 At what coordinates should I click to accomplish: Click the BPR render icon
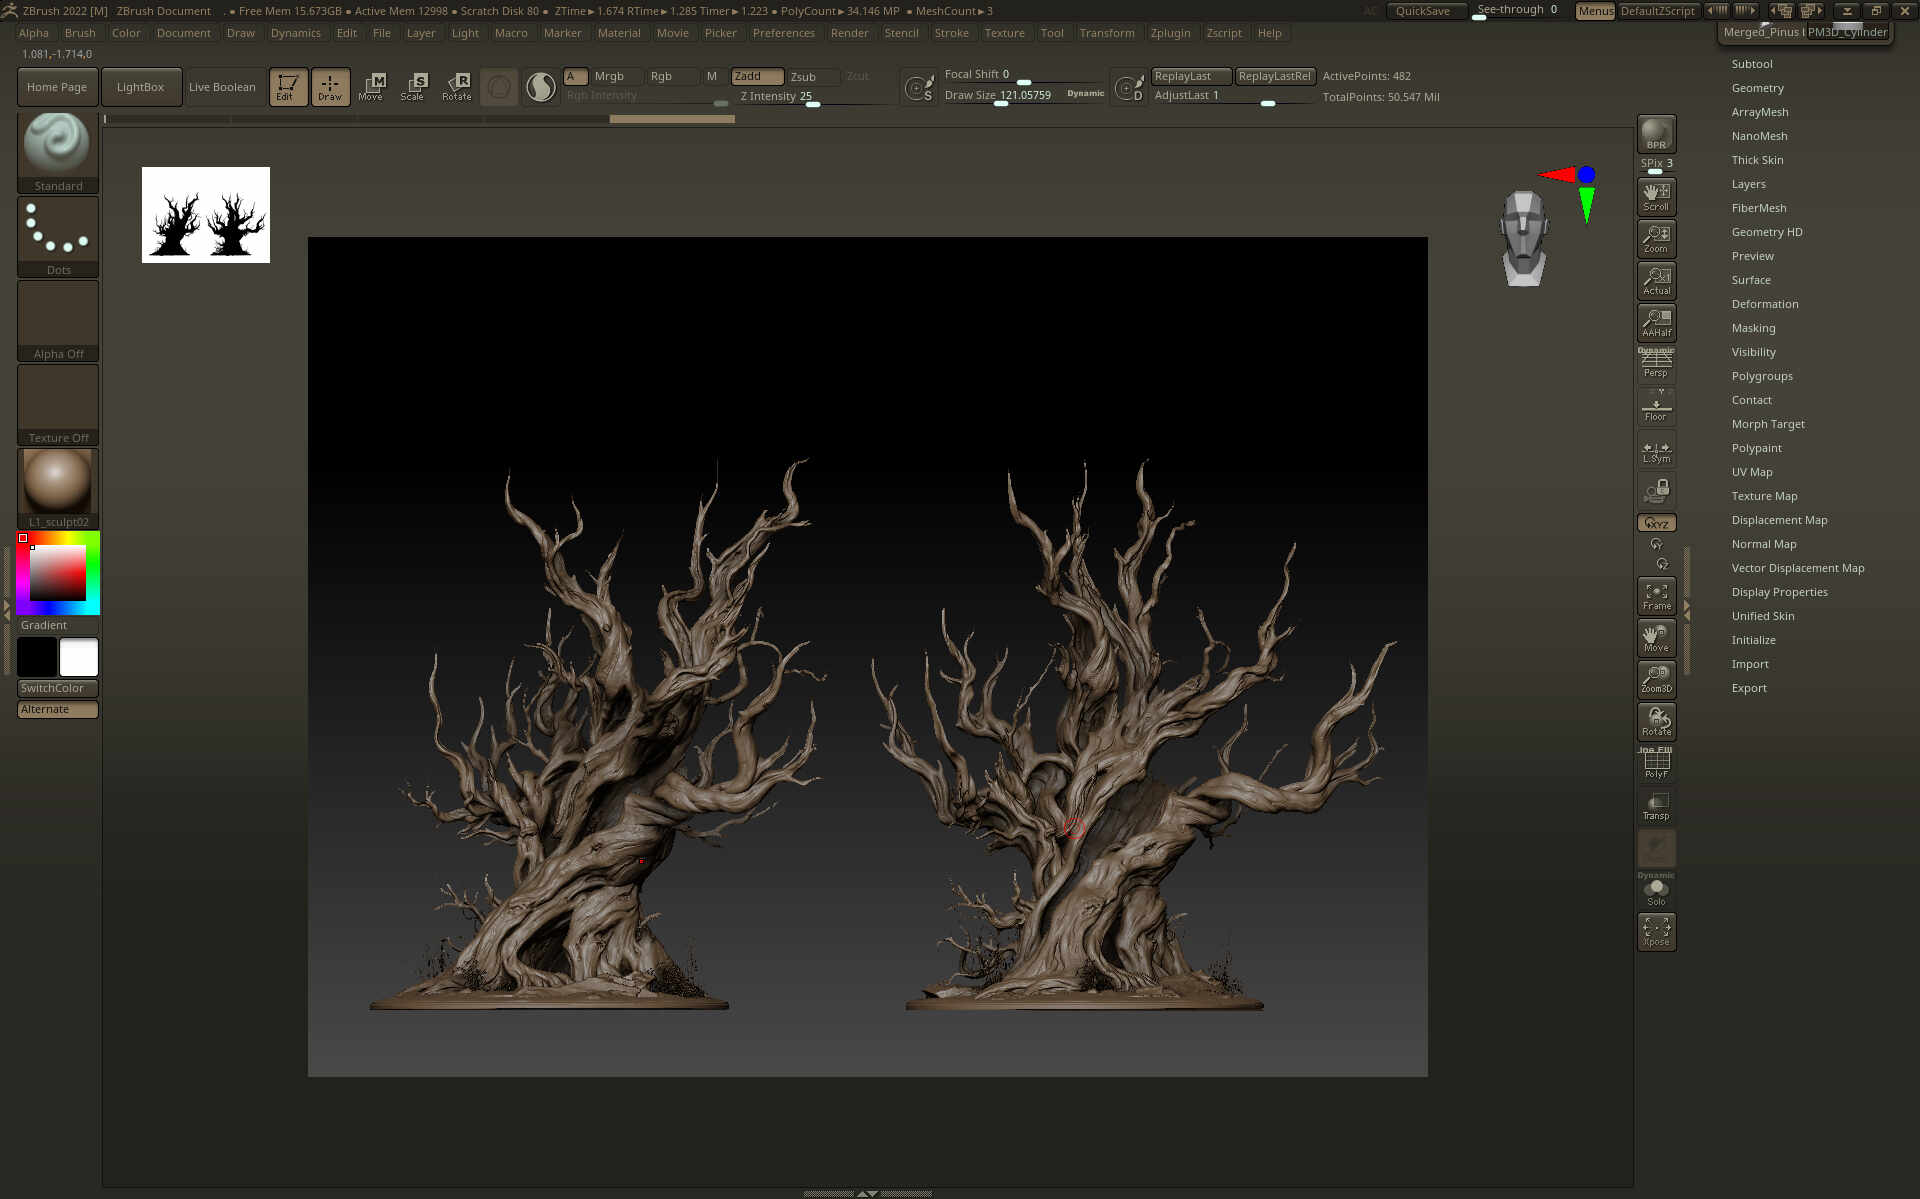pos(1656,133)
